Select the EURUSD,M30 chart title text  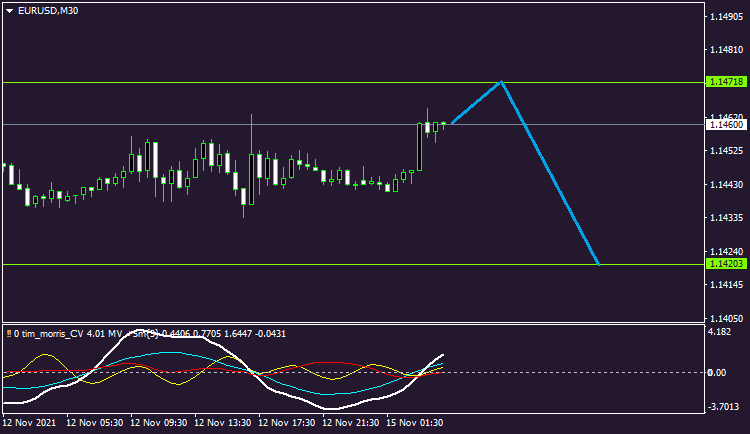tap(48, 11)
